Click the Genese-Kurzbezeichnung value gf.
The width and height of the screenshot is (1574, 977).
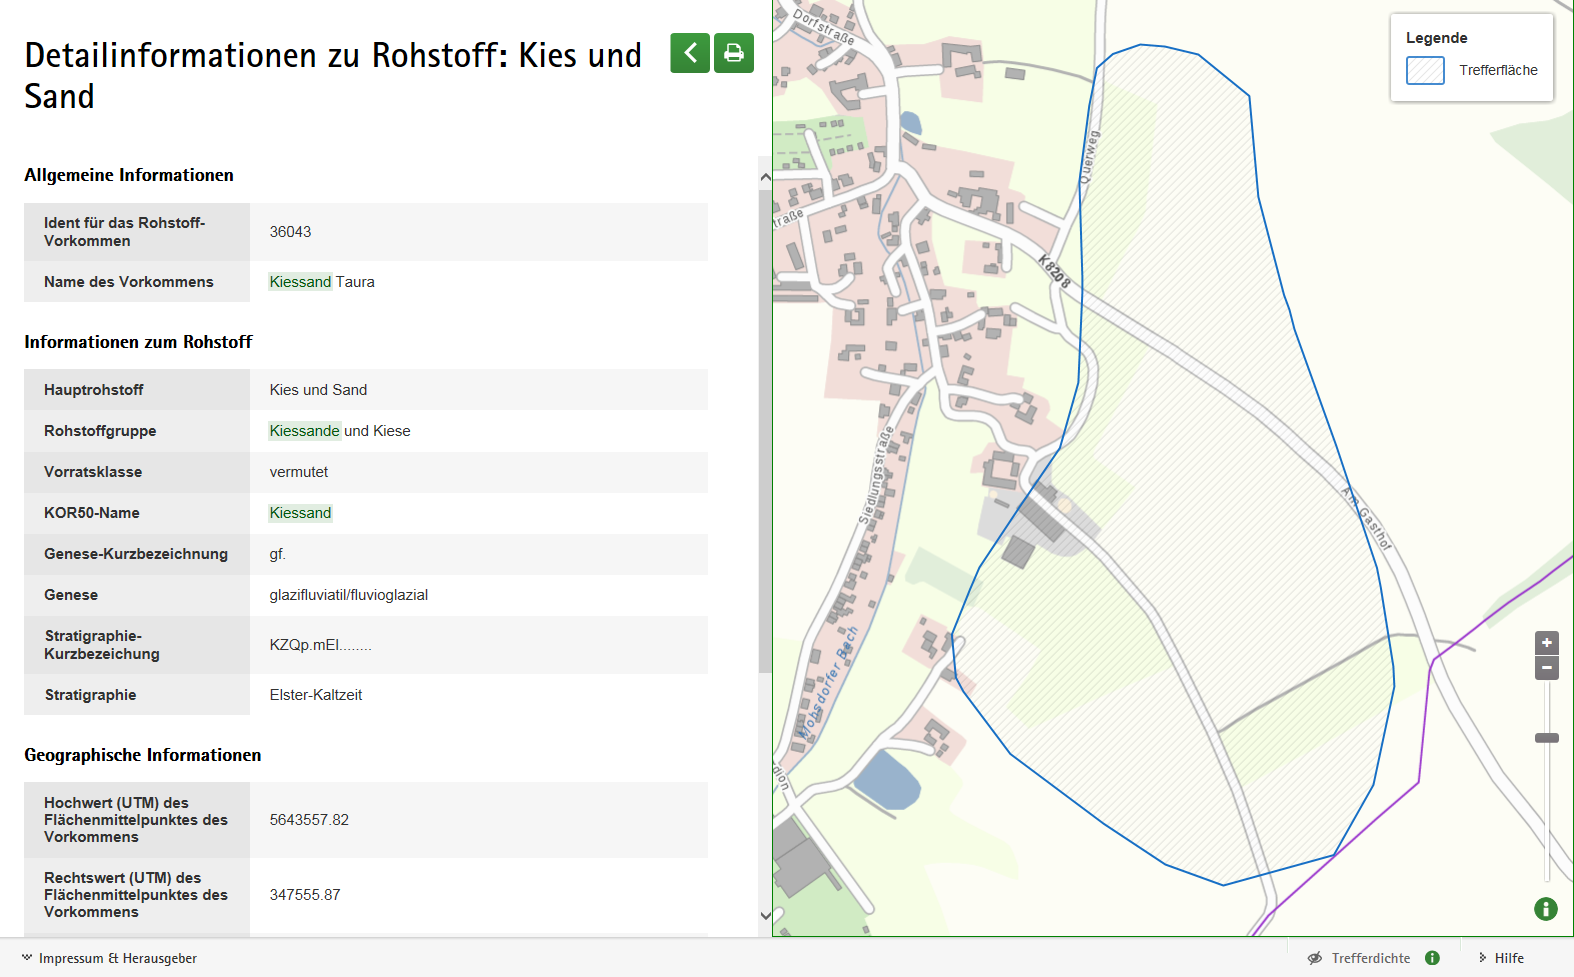pos(277,554)
